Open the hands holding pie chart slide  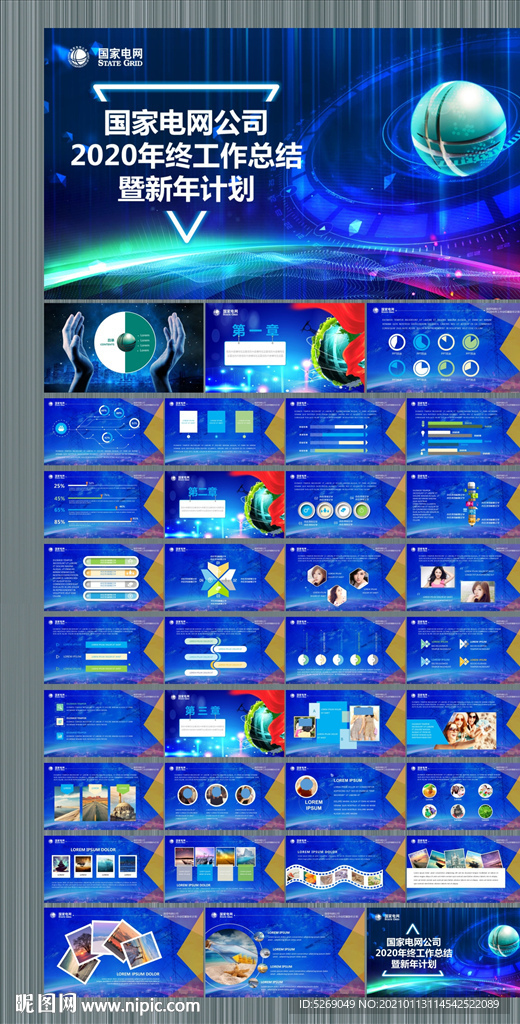(124, 347)
